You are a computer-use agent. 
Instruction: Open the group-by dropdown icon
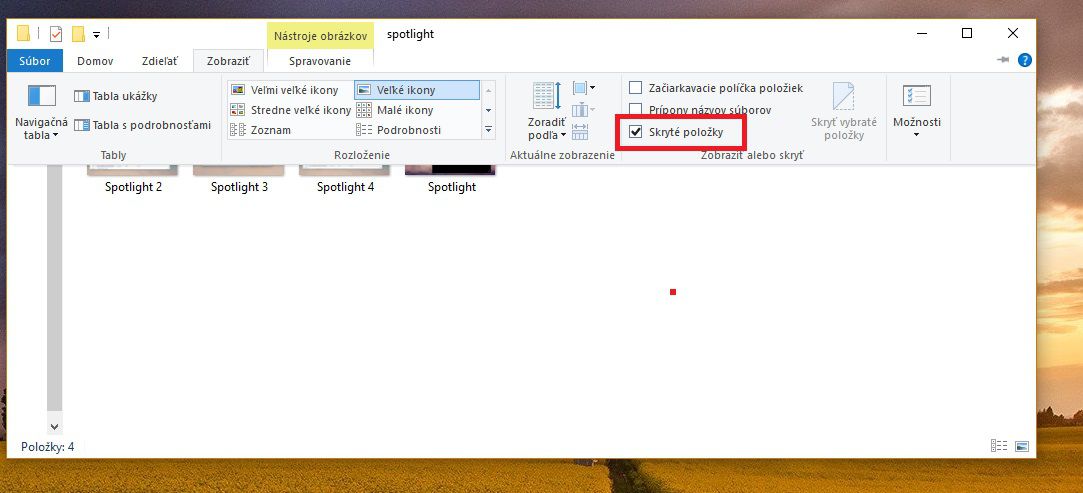(x=584, y=88)
